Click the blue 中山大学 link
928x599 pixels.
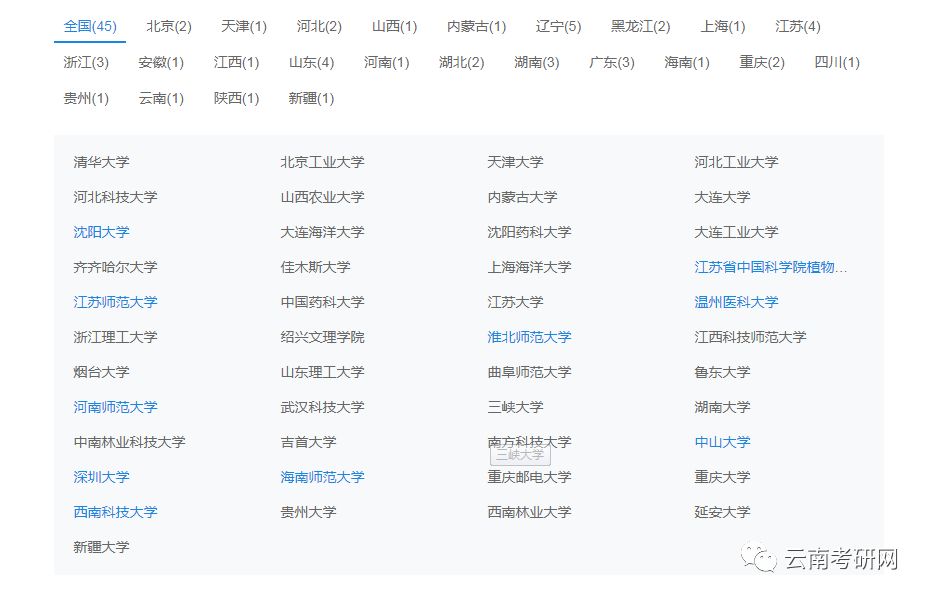pyautogui.click(x=722, y=442)
